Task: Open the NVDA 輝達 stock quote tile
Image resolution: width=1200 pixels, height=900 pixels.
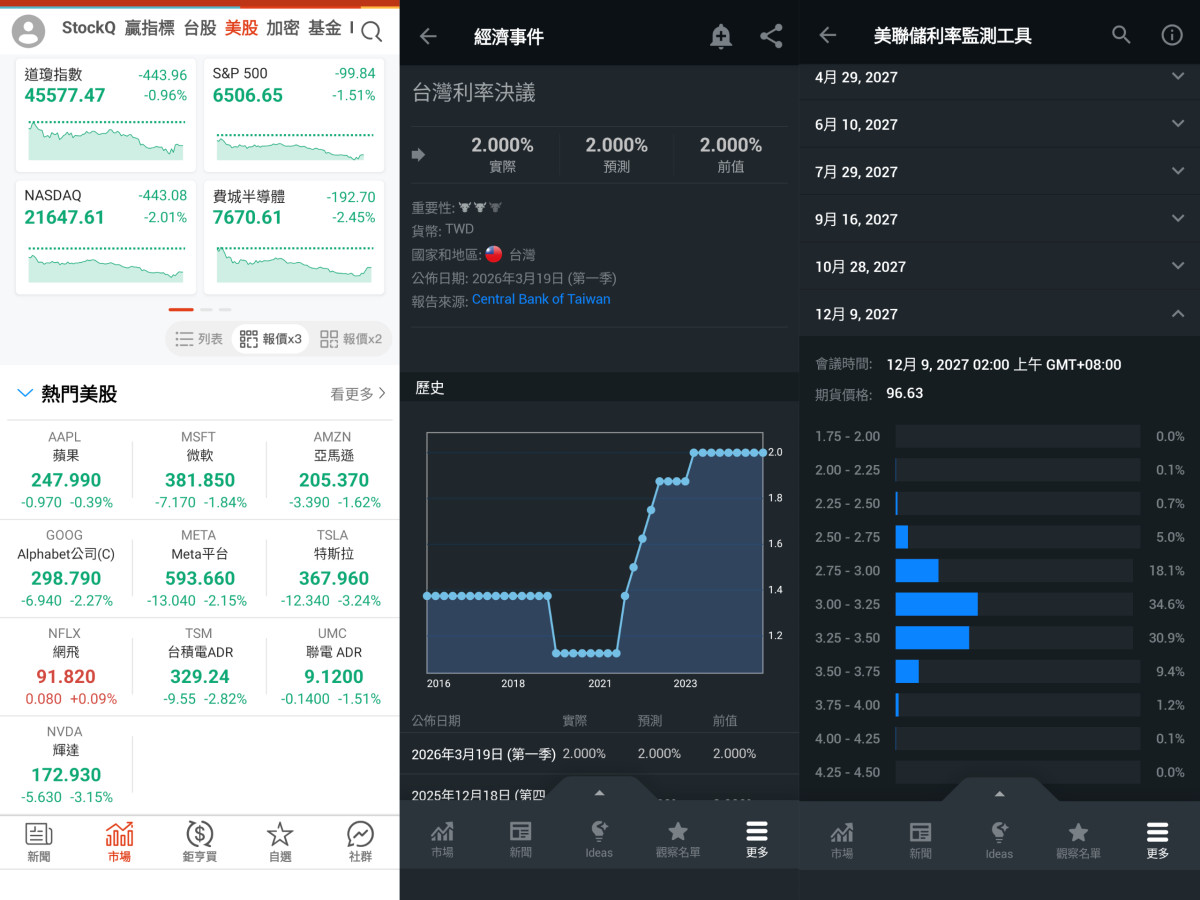Action: tap(67, 765)
